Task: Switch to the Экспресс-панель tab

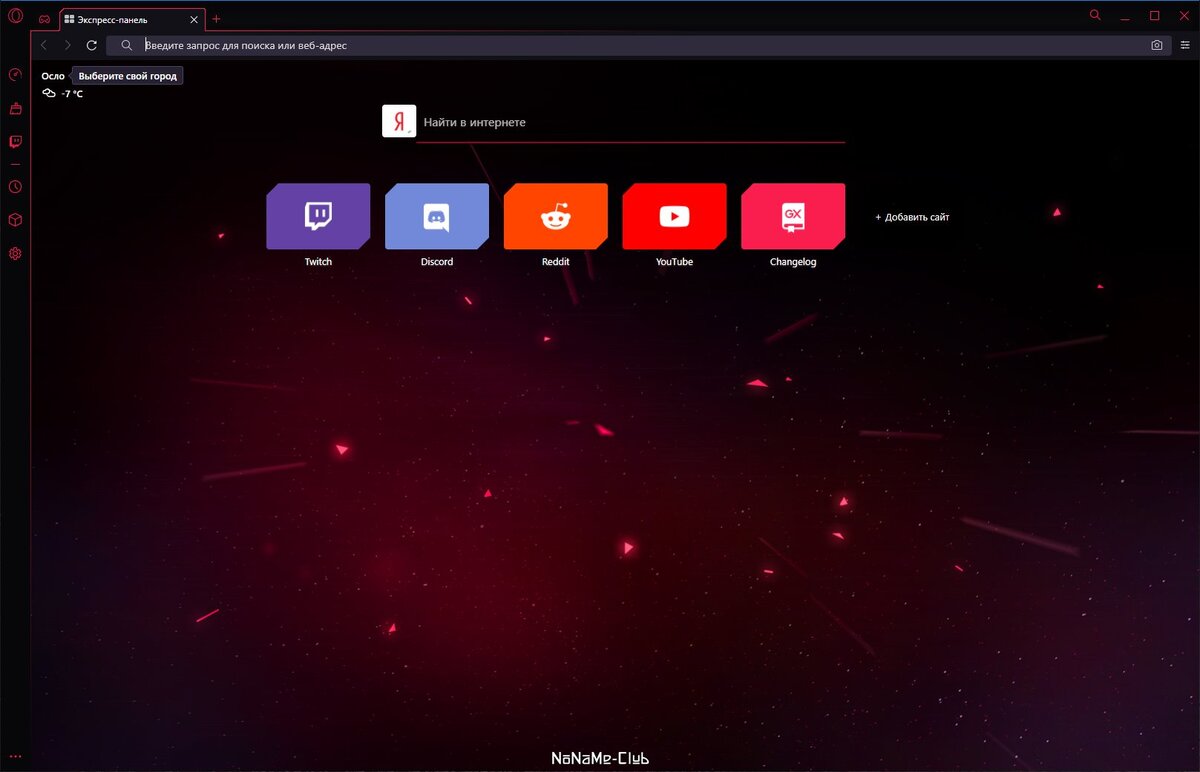Action: tap(132, 19)
